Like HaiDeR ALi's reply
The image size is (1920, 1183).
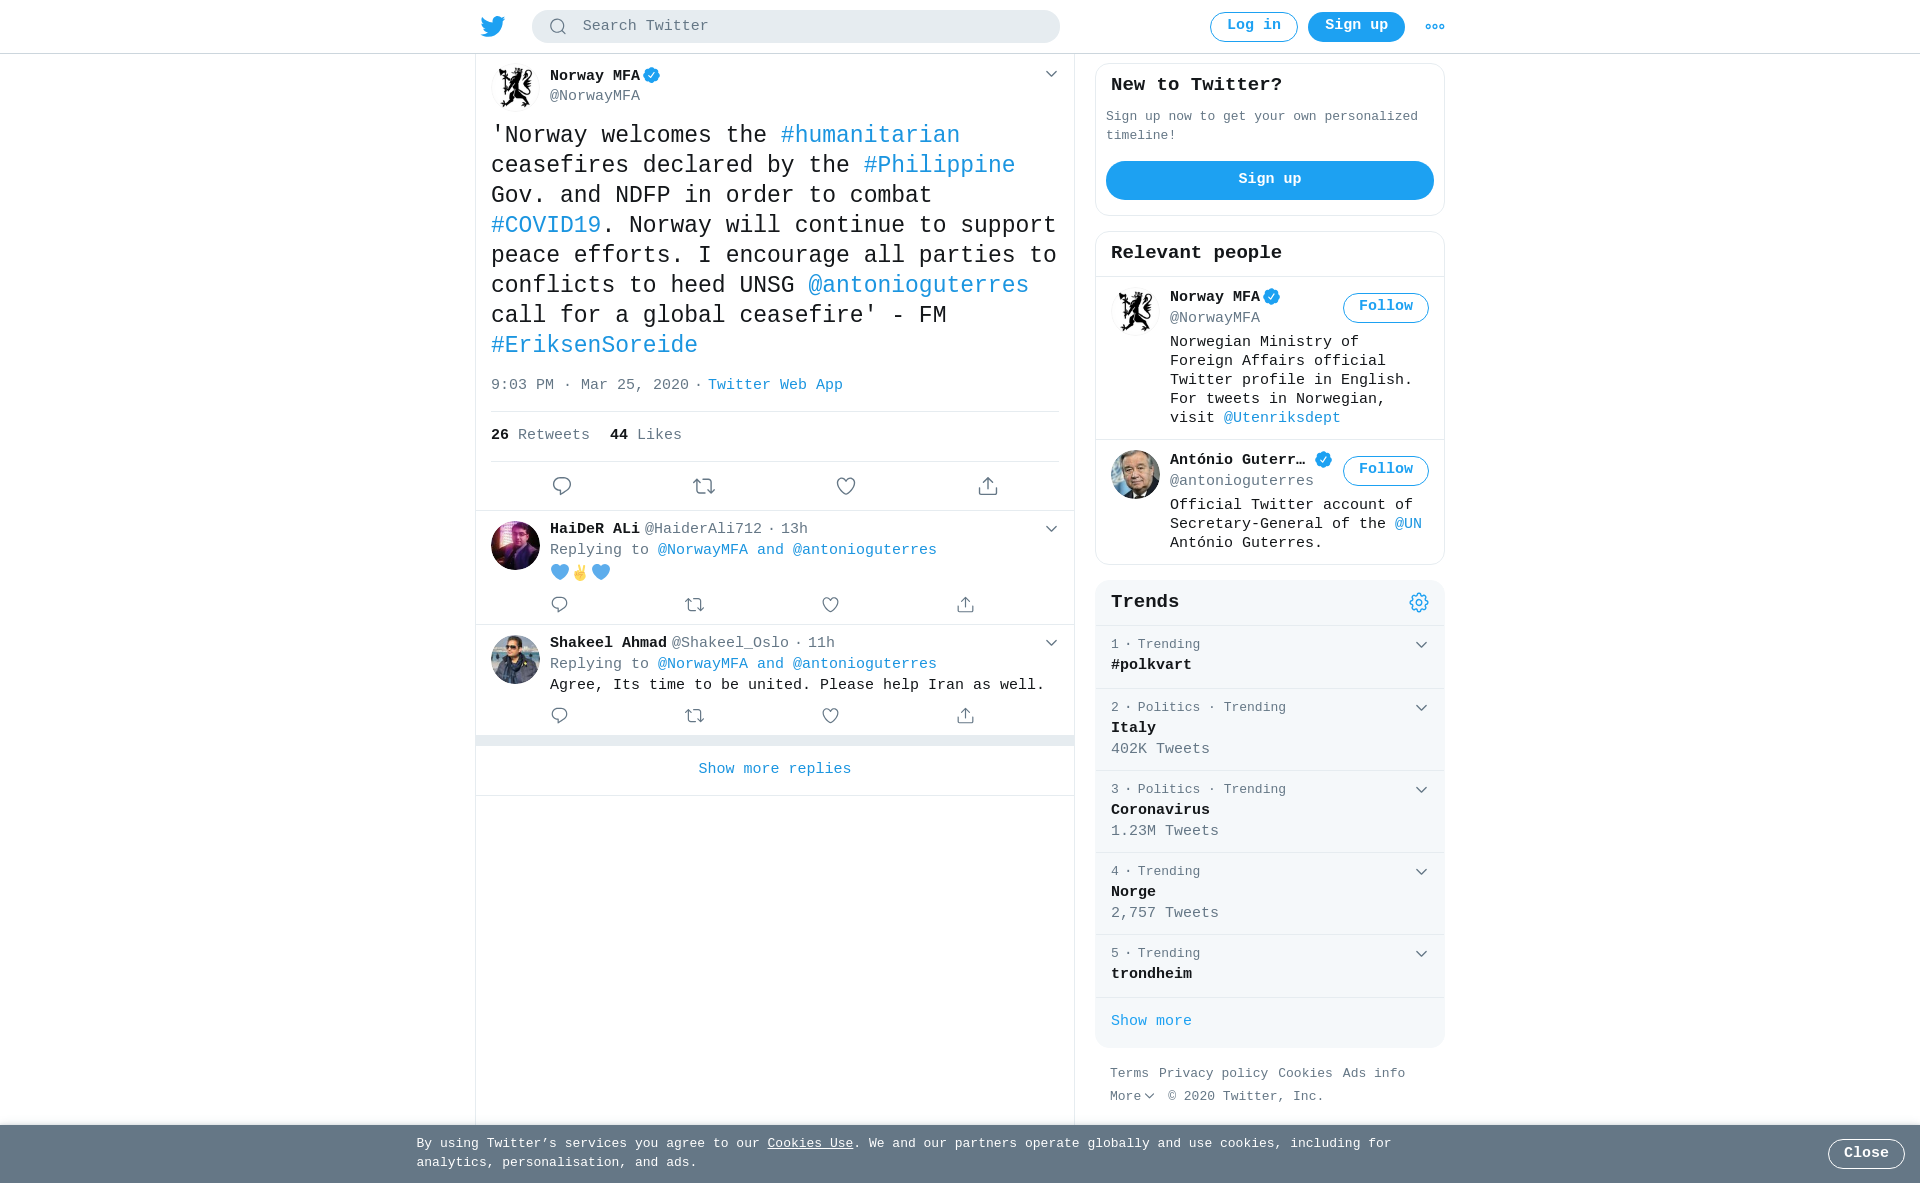(x=830, y=605)
